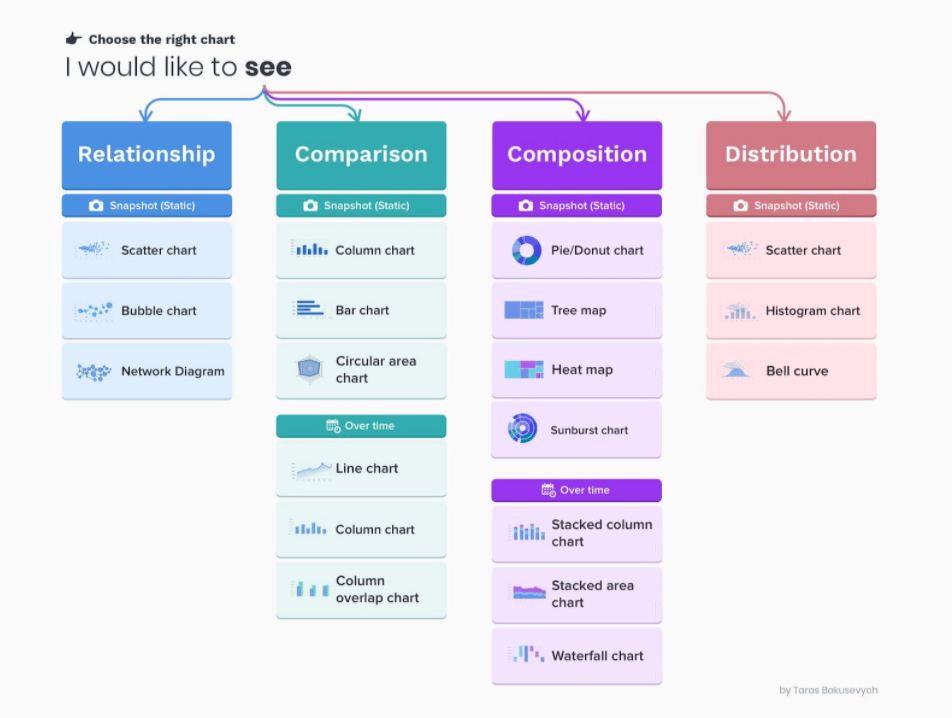Viewport: 952px width, 718px height.
Task: Click the Pie/Donut chart icon
Action: 526,250
